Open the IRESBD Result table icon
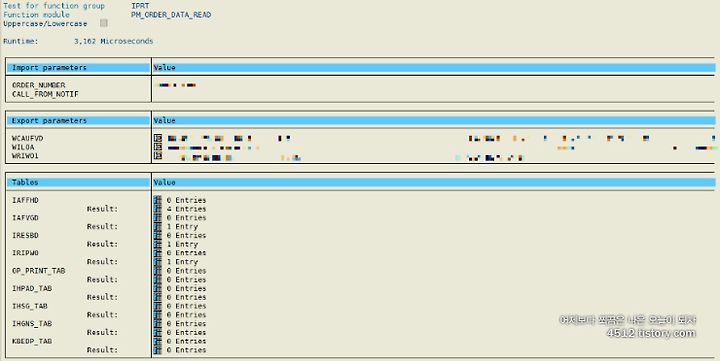Screen dimensions: 720x361 pyautogui.click(x=158, y=244)
